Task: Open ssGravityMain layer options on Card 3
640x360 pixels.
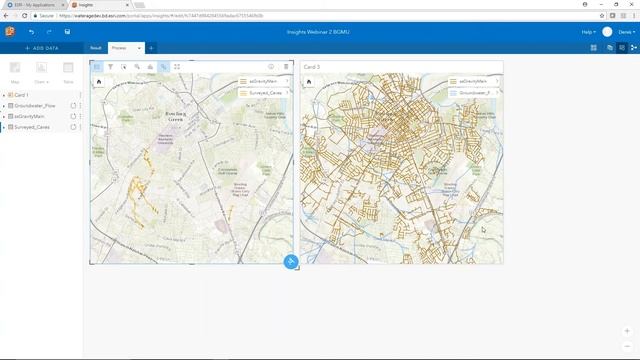Action: pyautogui.click(x=497, y=81)
